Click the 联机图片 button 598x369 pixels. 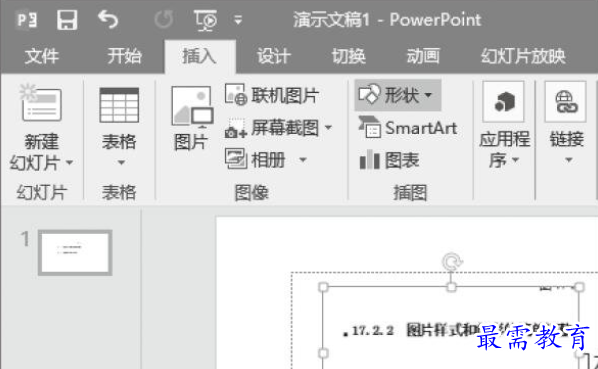pyautogui.click(x=272, y=95)
